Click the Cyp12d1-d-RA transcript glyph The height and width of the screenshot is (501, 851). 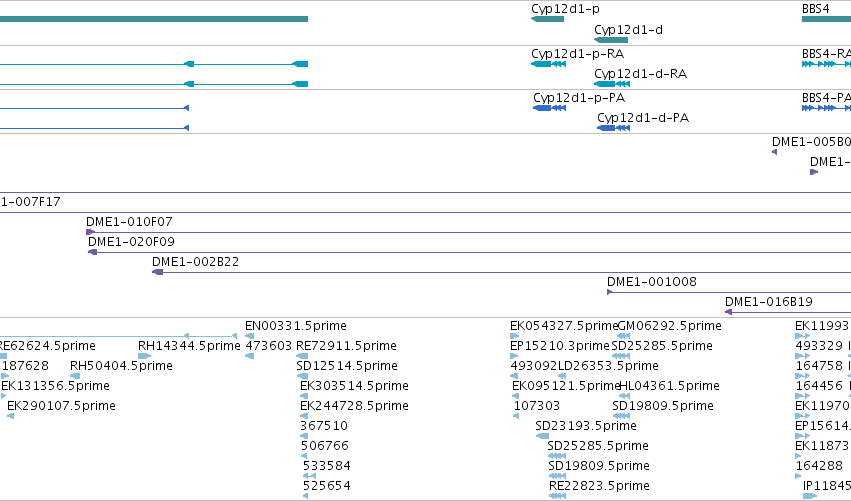click(x=612, y=84)
